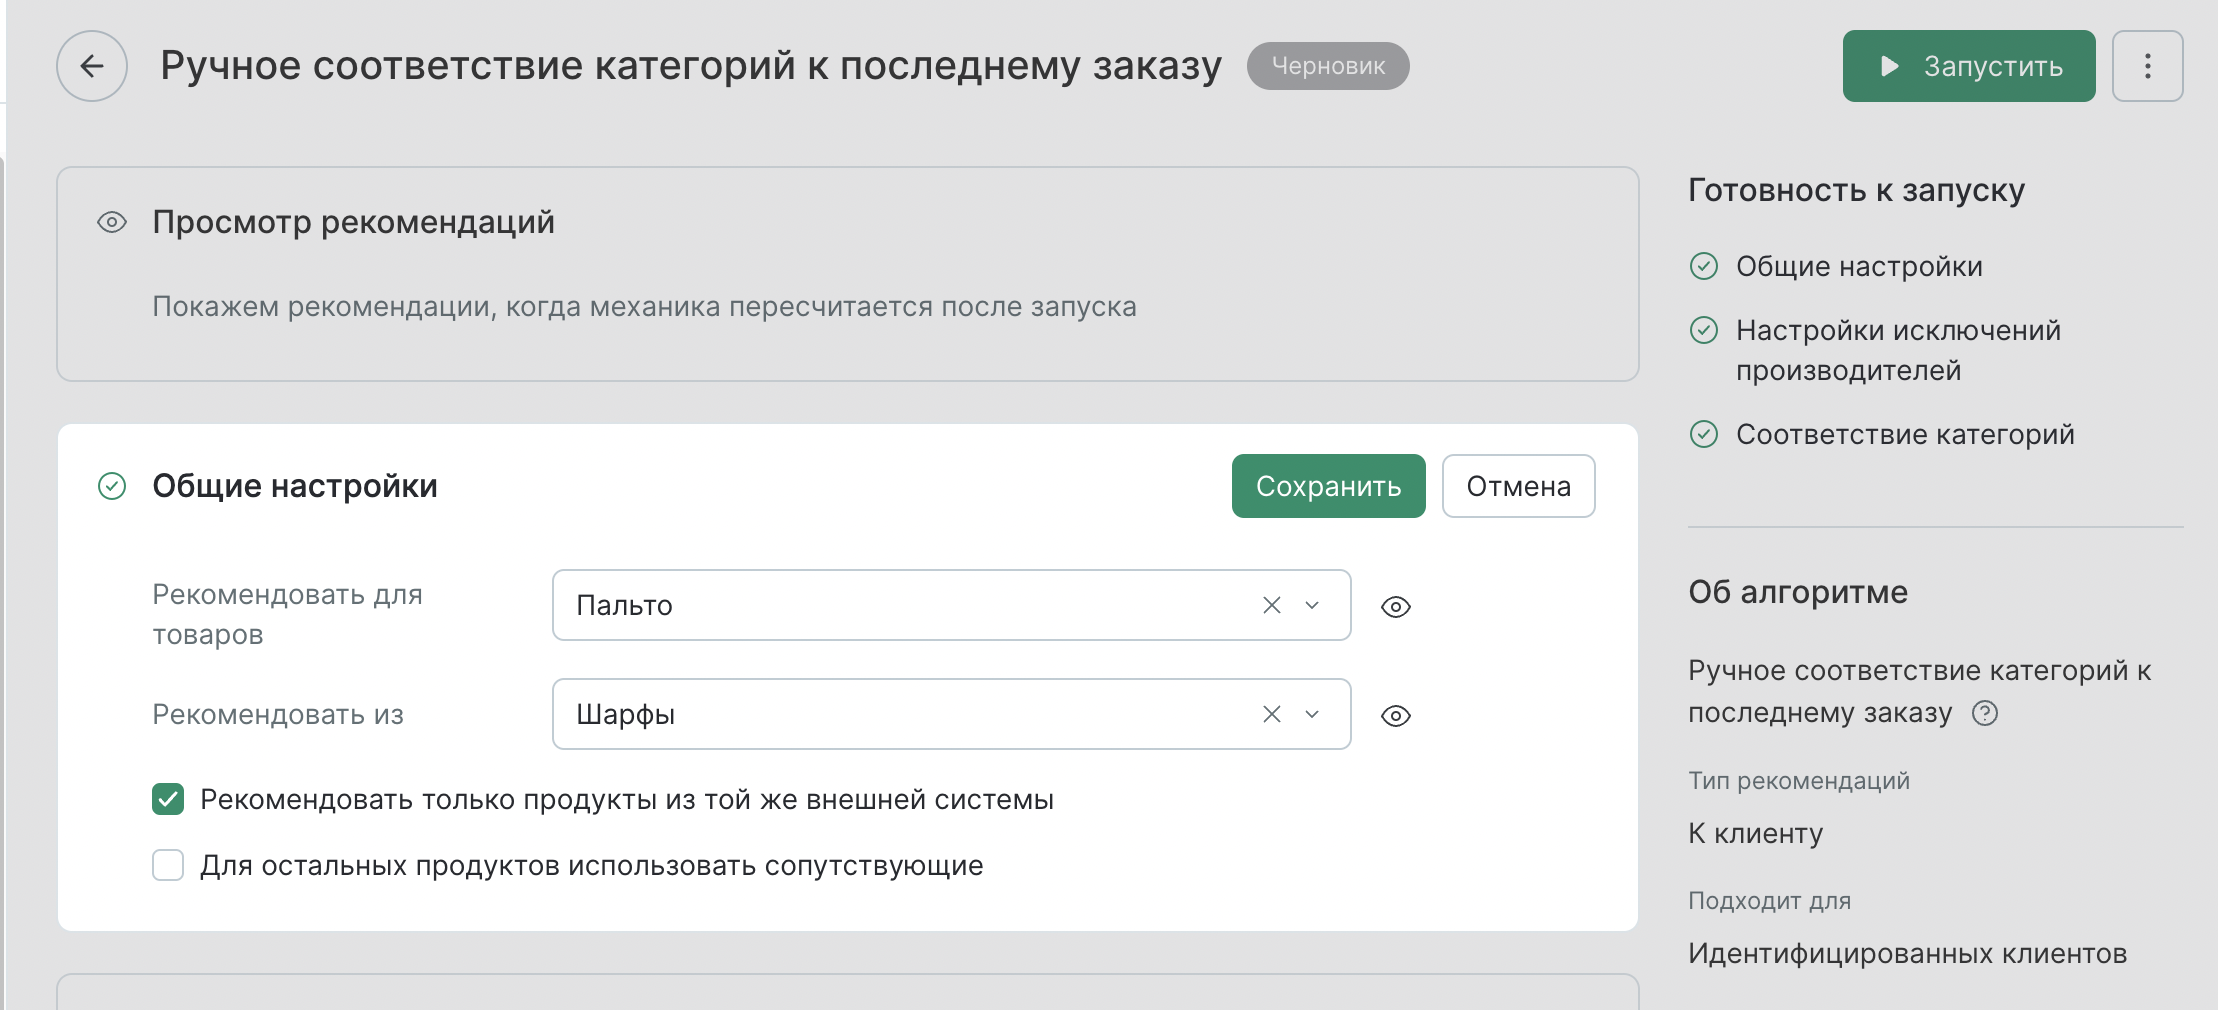Cancel editing with the Отмена button
The image size is (2218, 1010).
1518,486
